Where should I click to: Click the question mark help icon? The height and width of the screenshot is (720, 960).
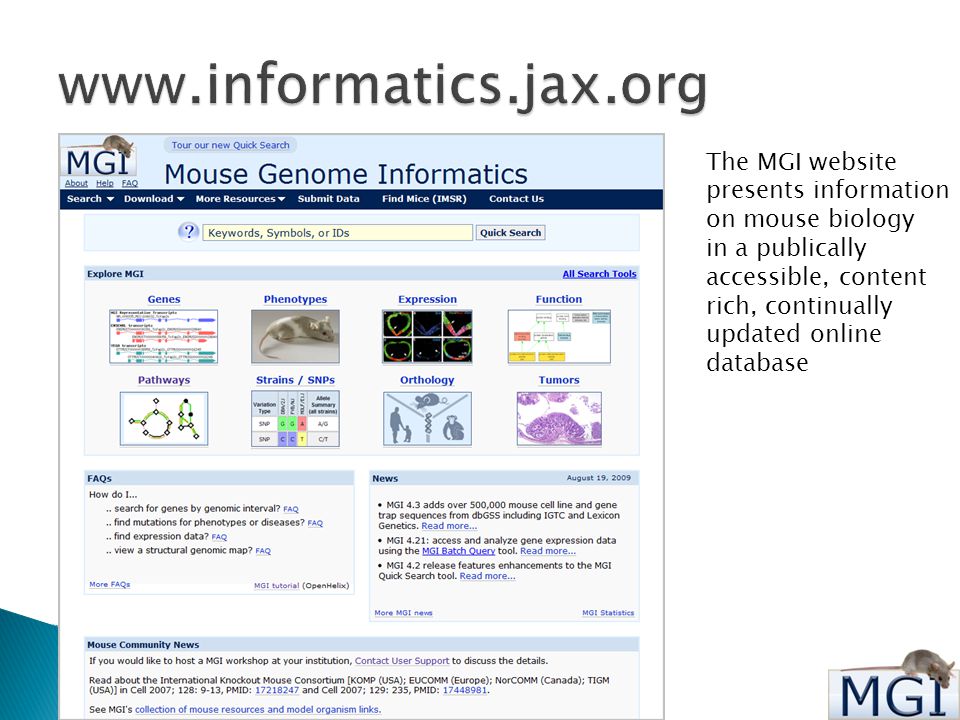189,232
